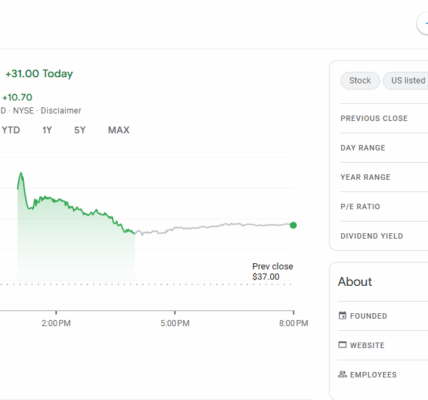Open the Disclaimer link
Screen dimensions: 428x400
pyautogui.click(x=61, y=111)
